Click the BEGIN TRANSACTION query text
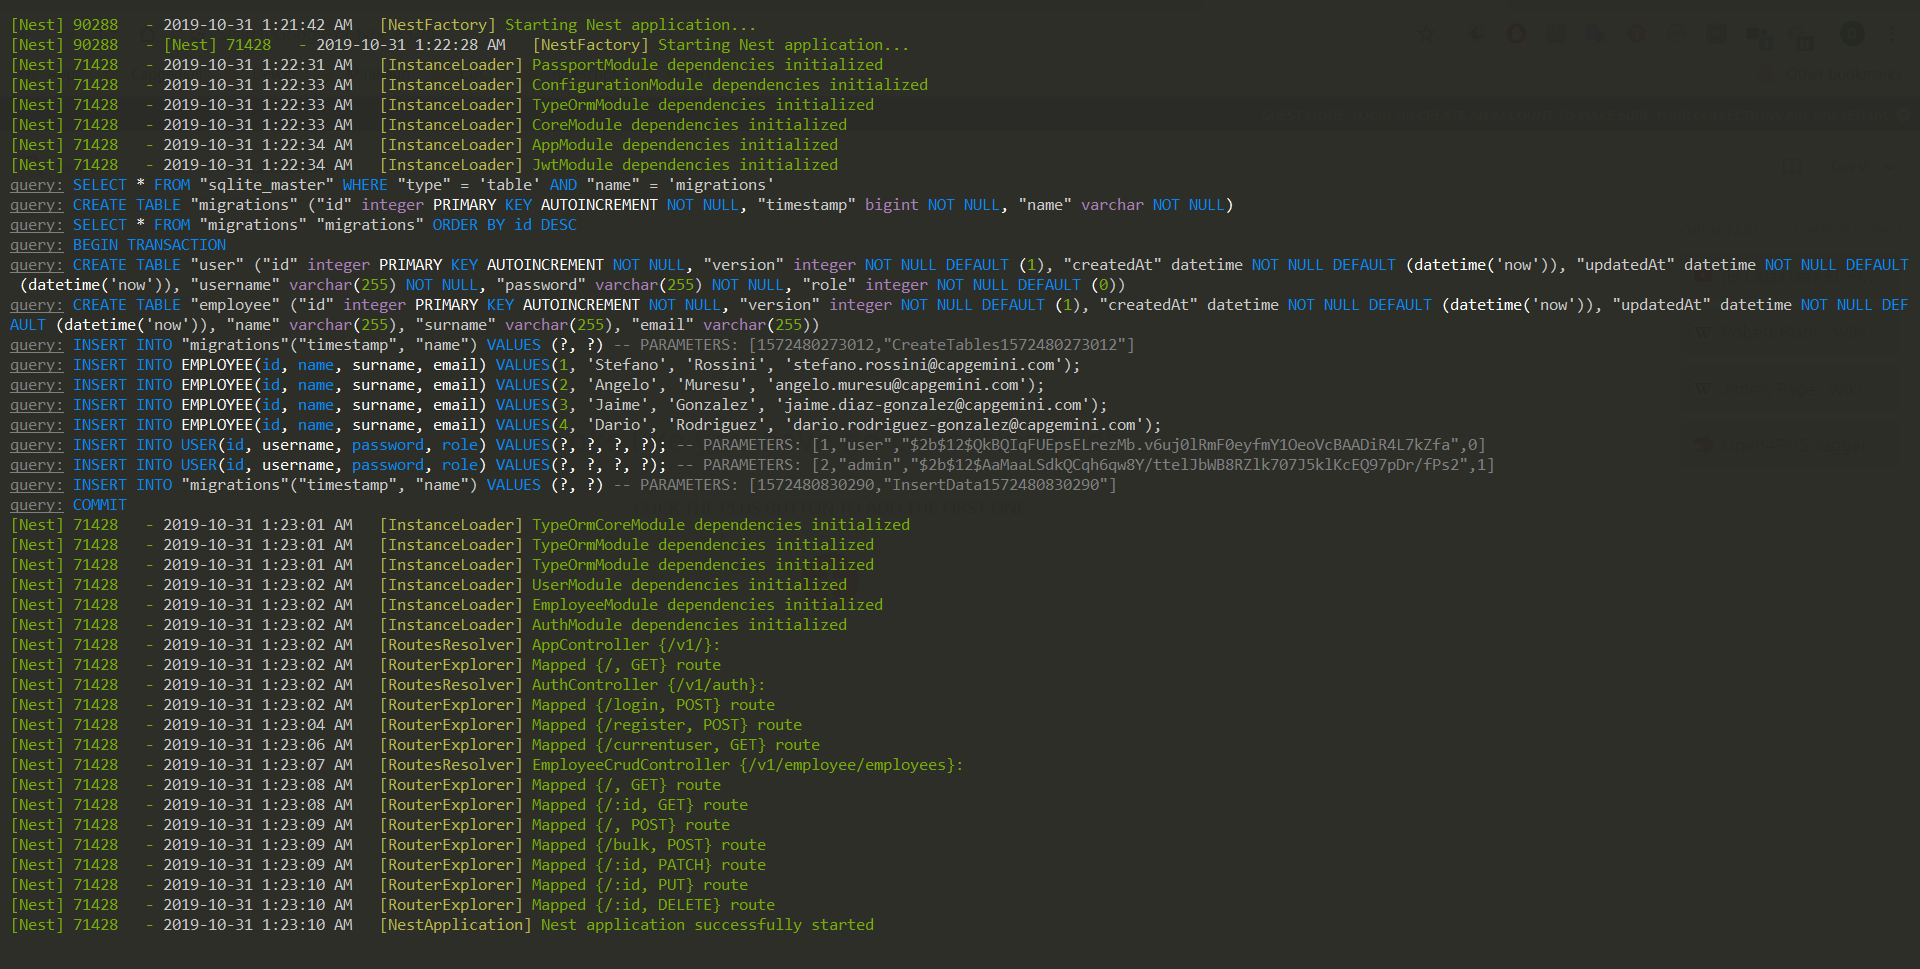1920x969 pixels. [149, 245]
